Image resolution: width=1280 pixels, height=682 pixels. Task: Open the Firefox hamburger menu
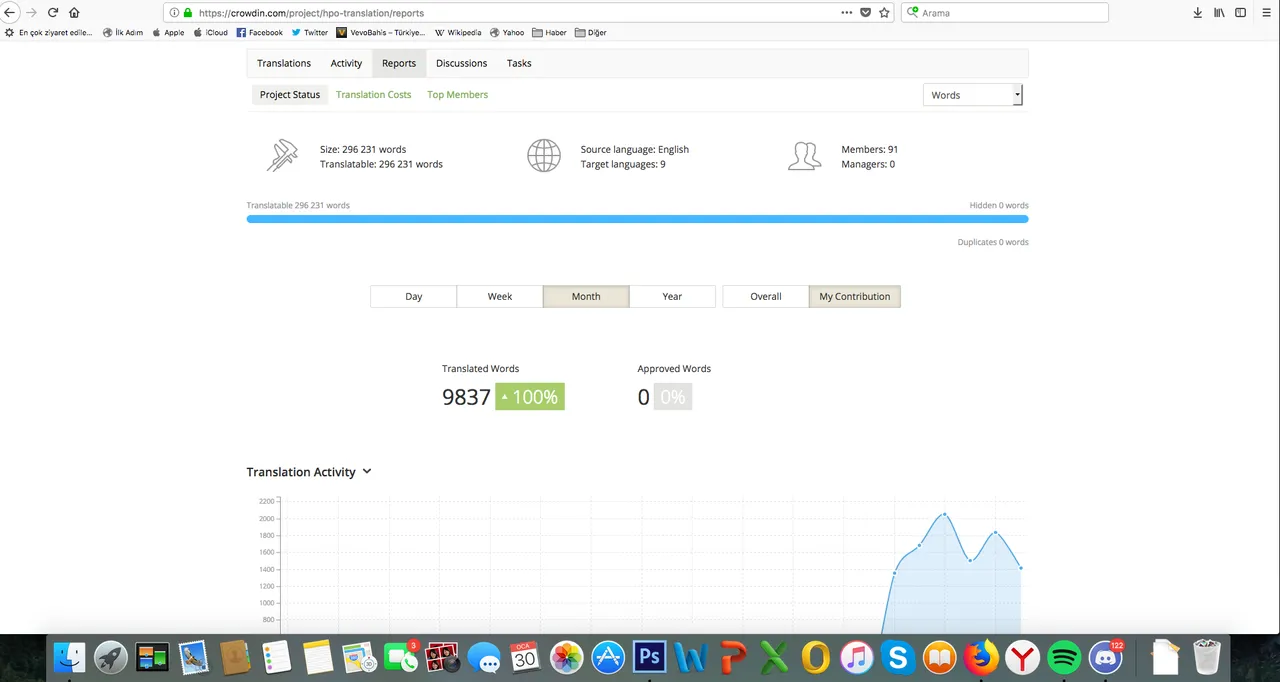tap(1264, 13)
